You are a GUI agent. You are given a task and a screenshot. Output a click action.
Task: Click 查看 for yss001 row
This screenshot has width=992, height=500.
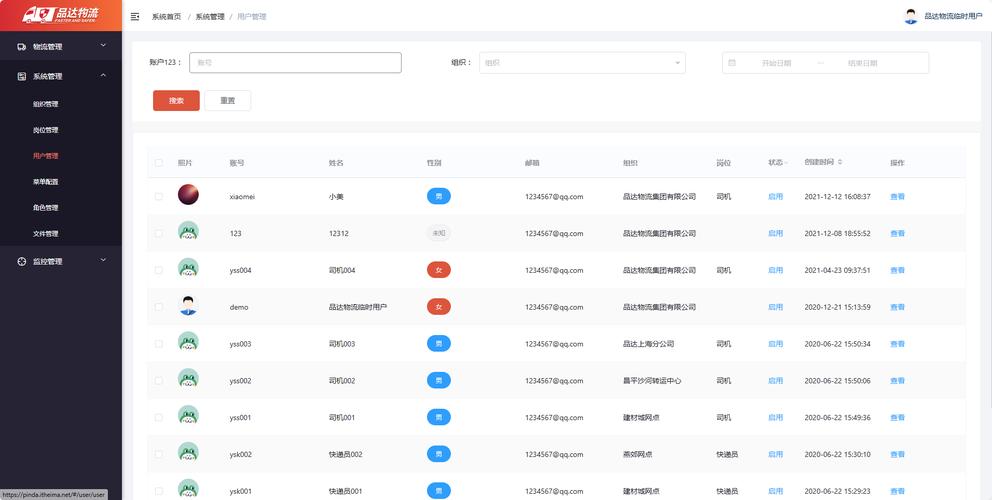897,418
